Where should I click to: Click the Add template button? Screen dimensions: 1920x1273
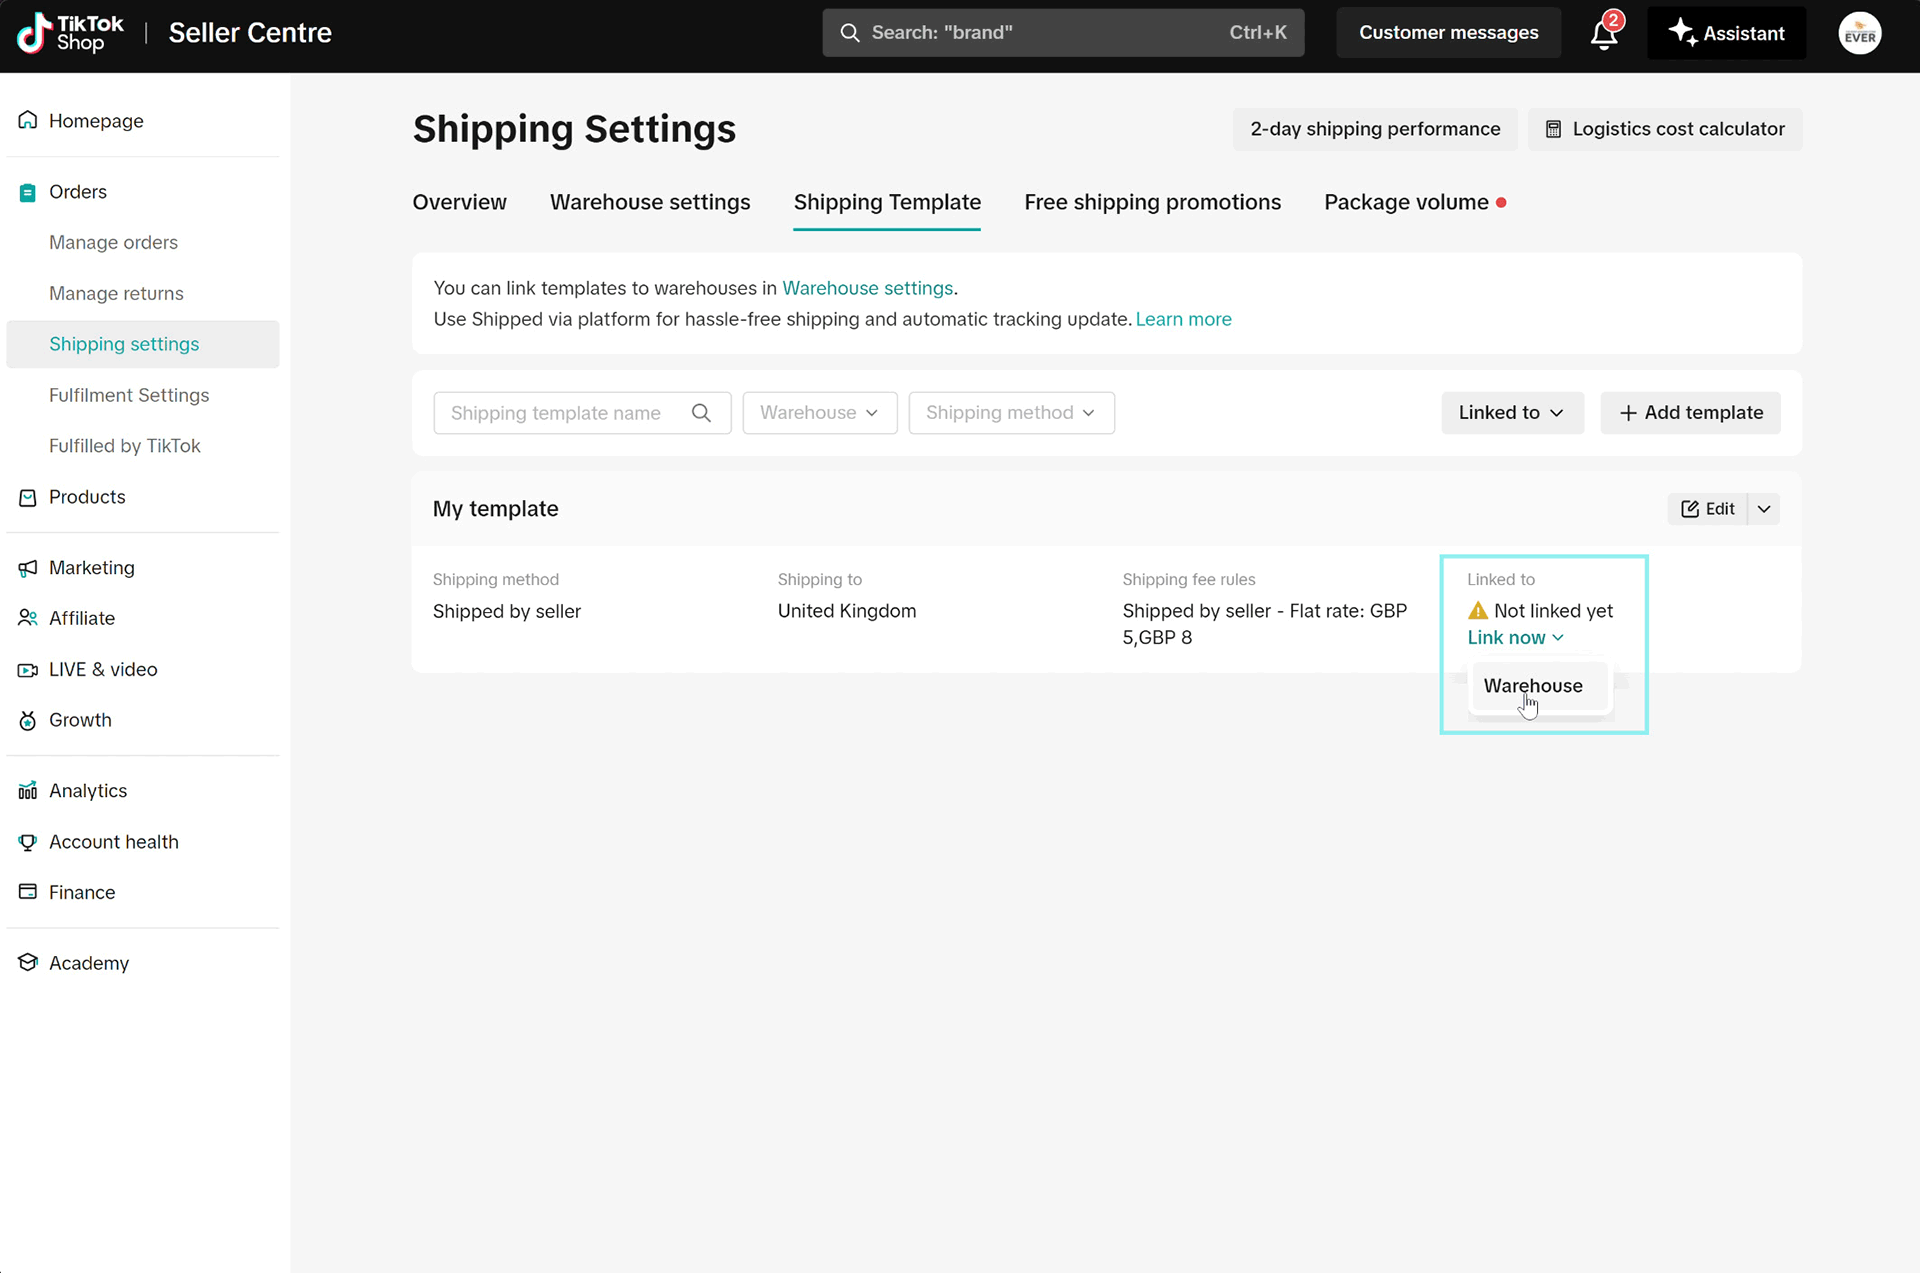[1690, 413]
